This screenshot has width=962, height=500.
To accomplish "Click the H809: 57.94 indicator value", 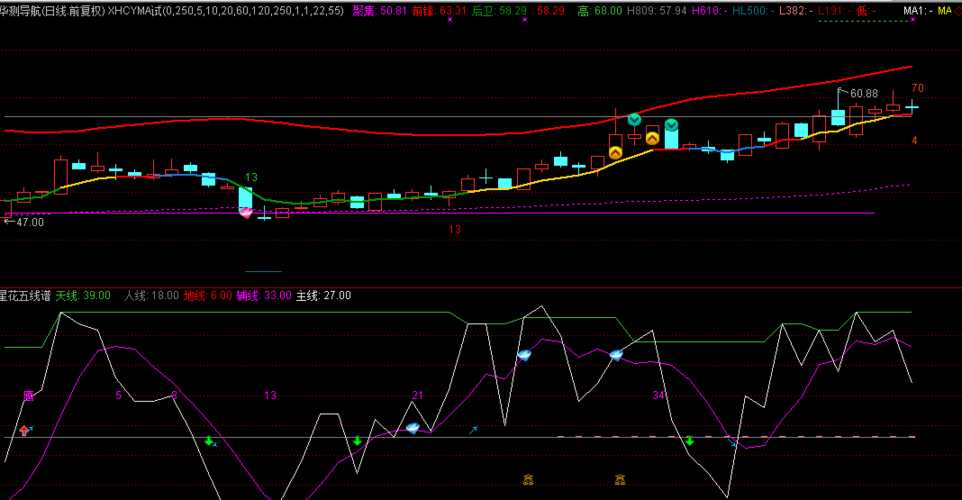I will (656, 10).
